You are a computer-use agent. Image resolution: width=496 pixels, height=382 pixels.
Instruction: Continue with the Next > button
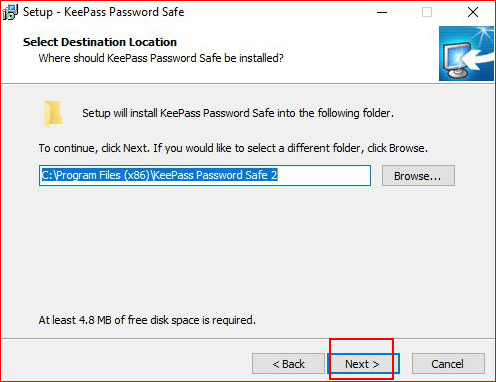pos(363,364)
